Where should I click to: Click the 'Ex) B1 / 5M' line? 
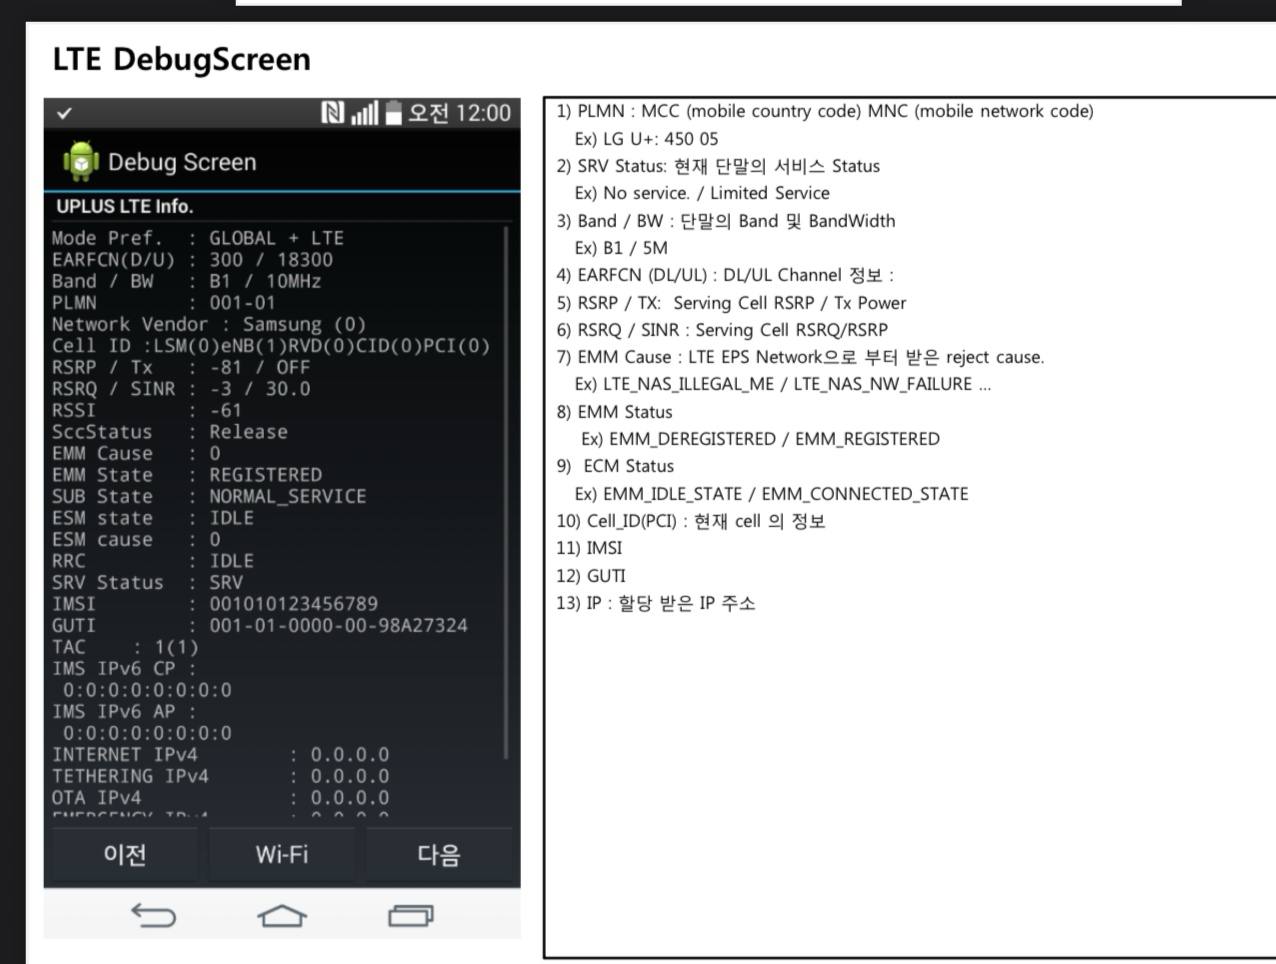[x=621, y=248]
